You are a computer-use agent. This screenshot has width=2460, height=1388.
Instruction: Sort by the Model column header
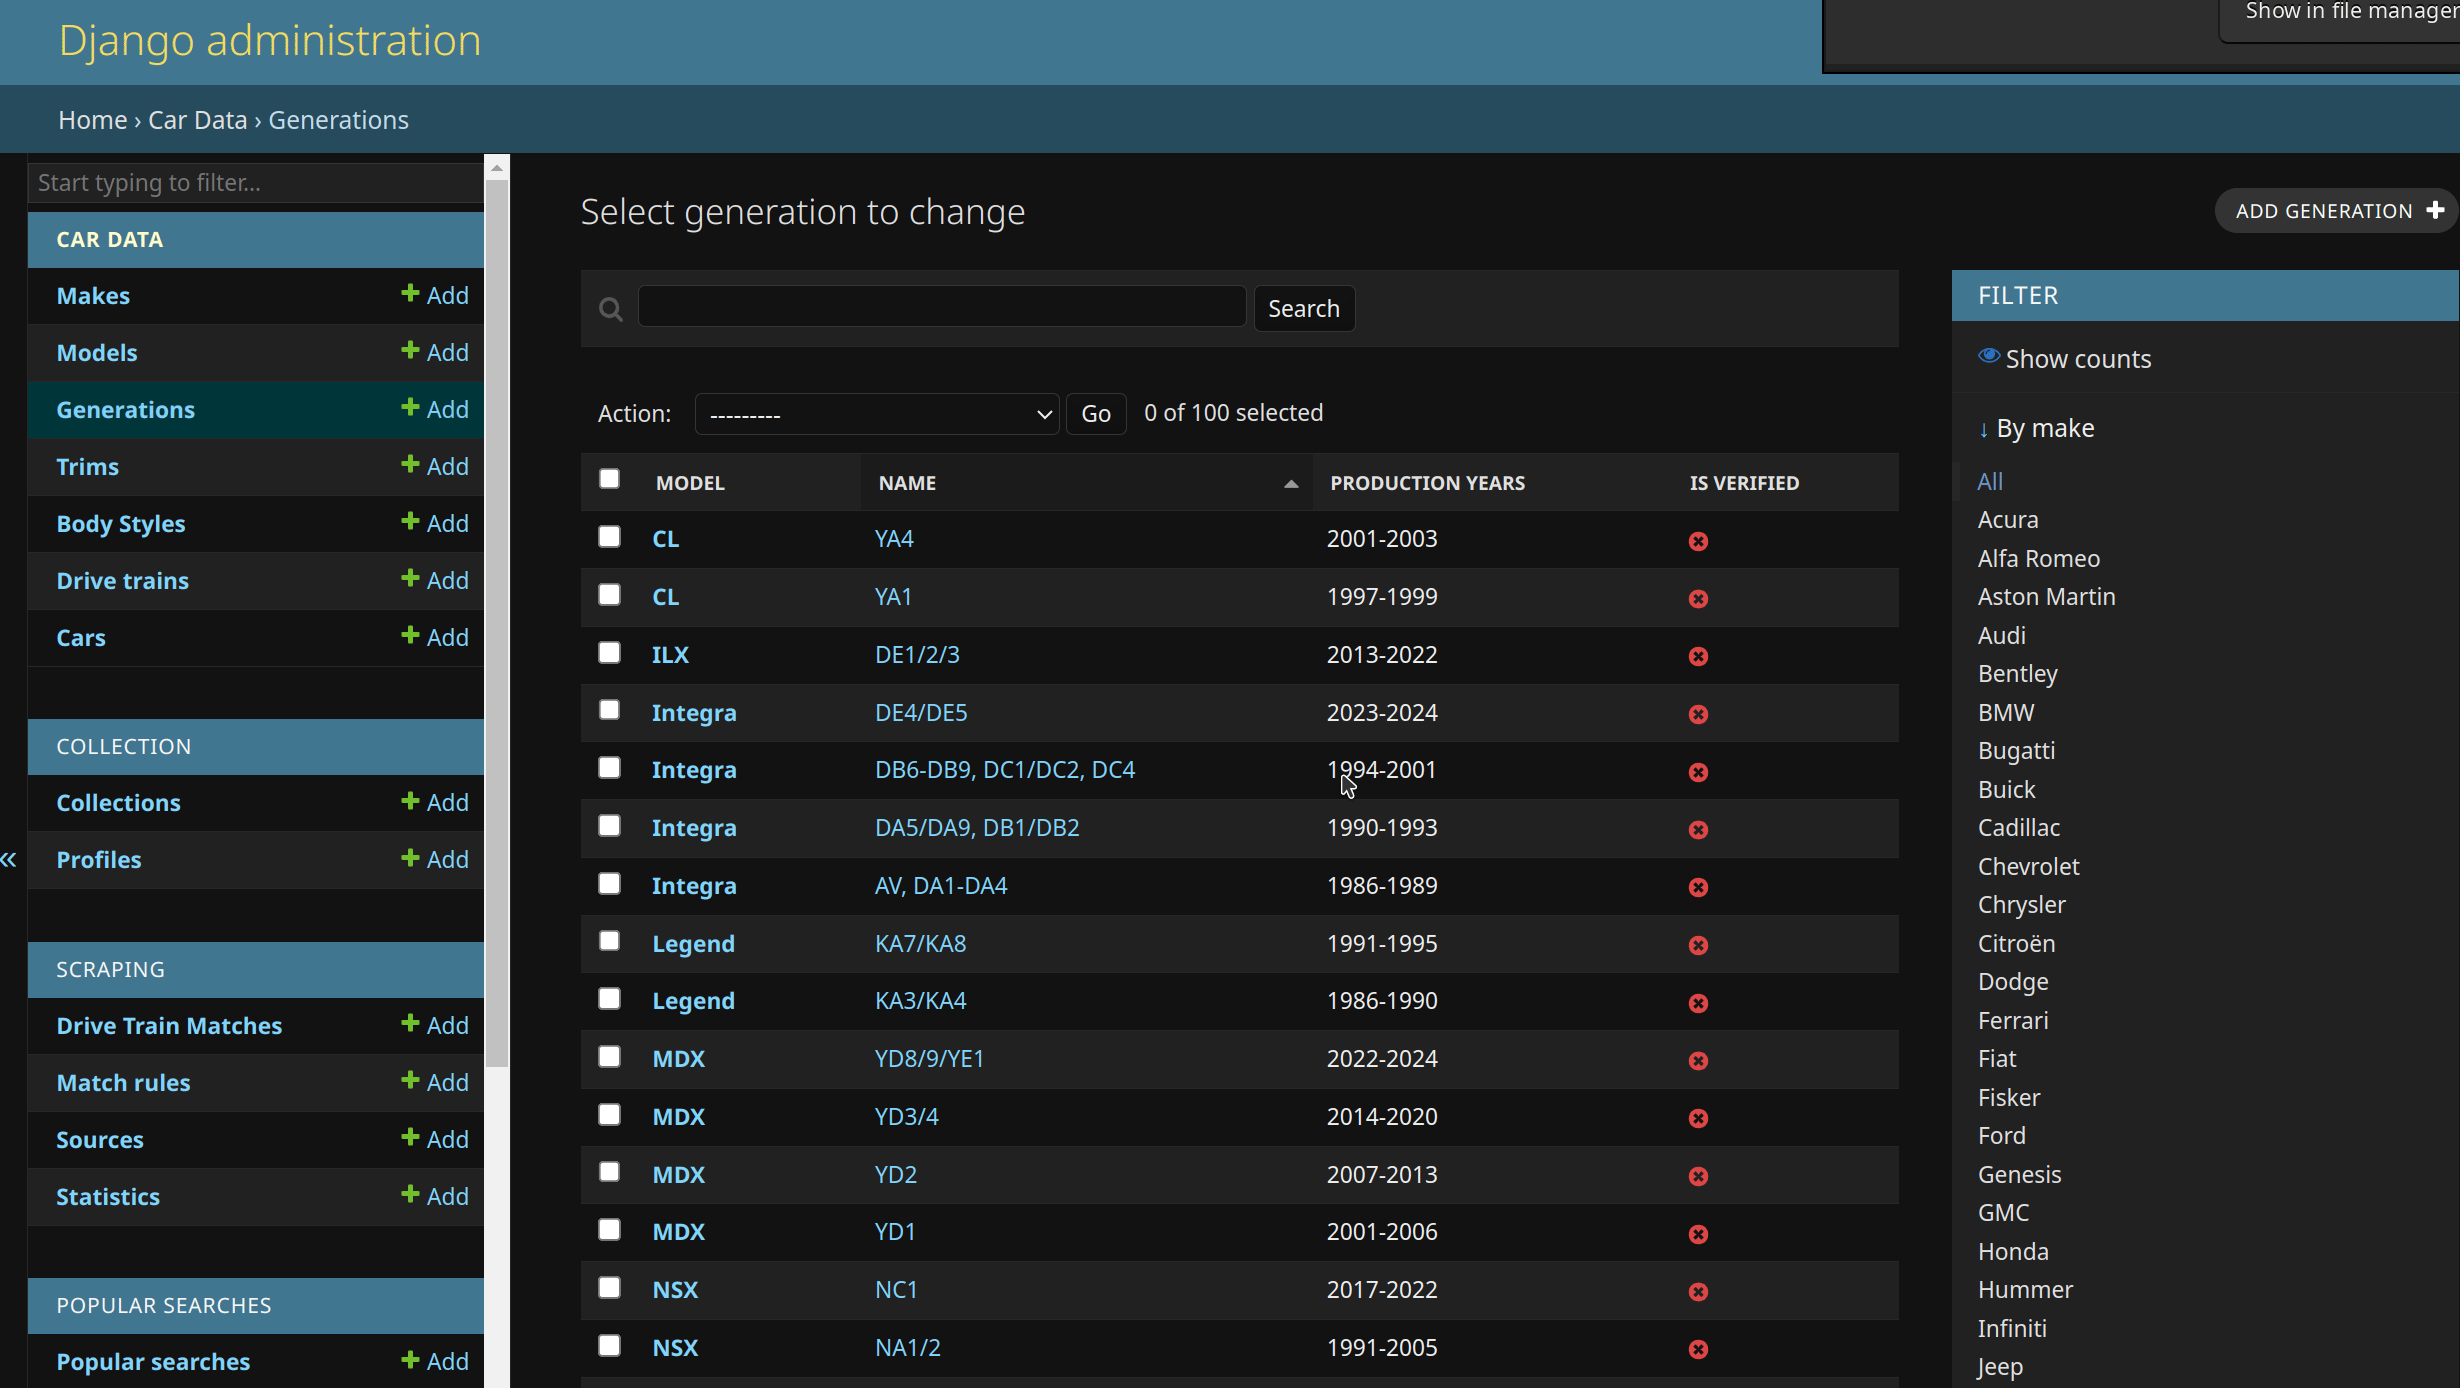click(690, 483)
